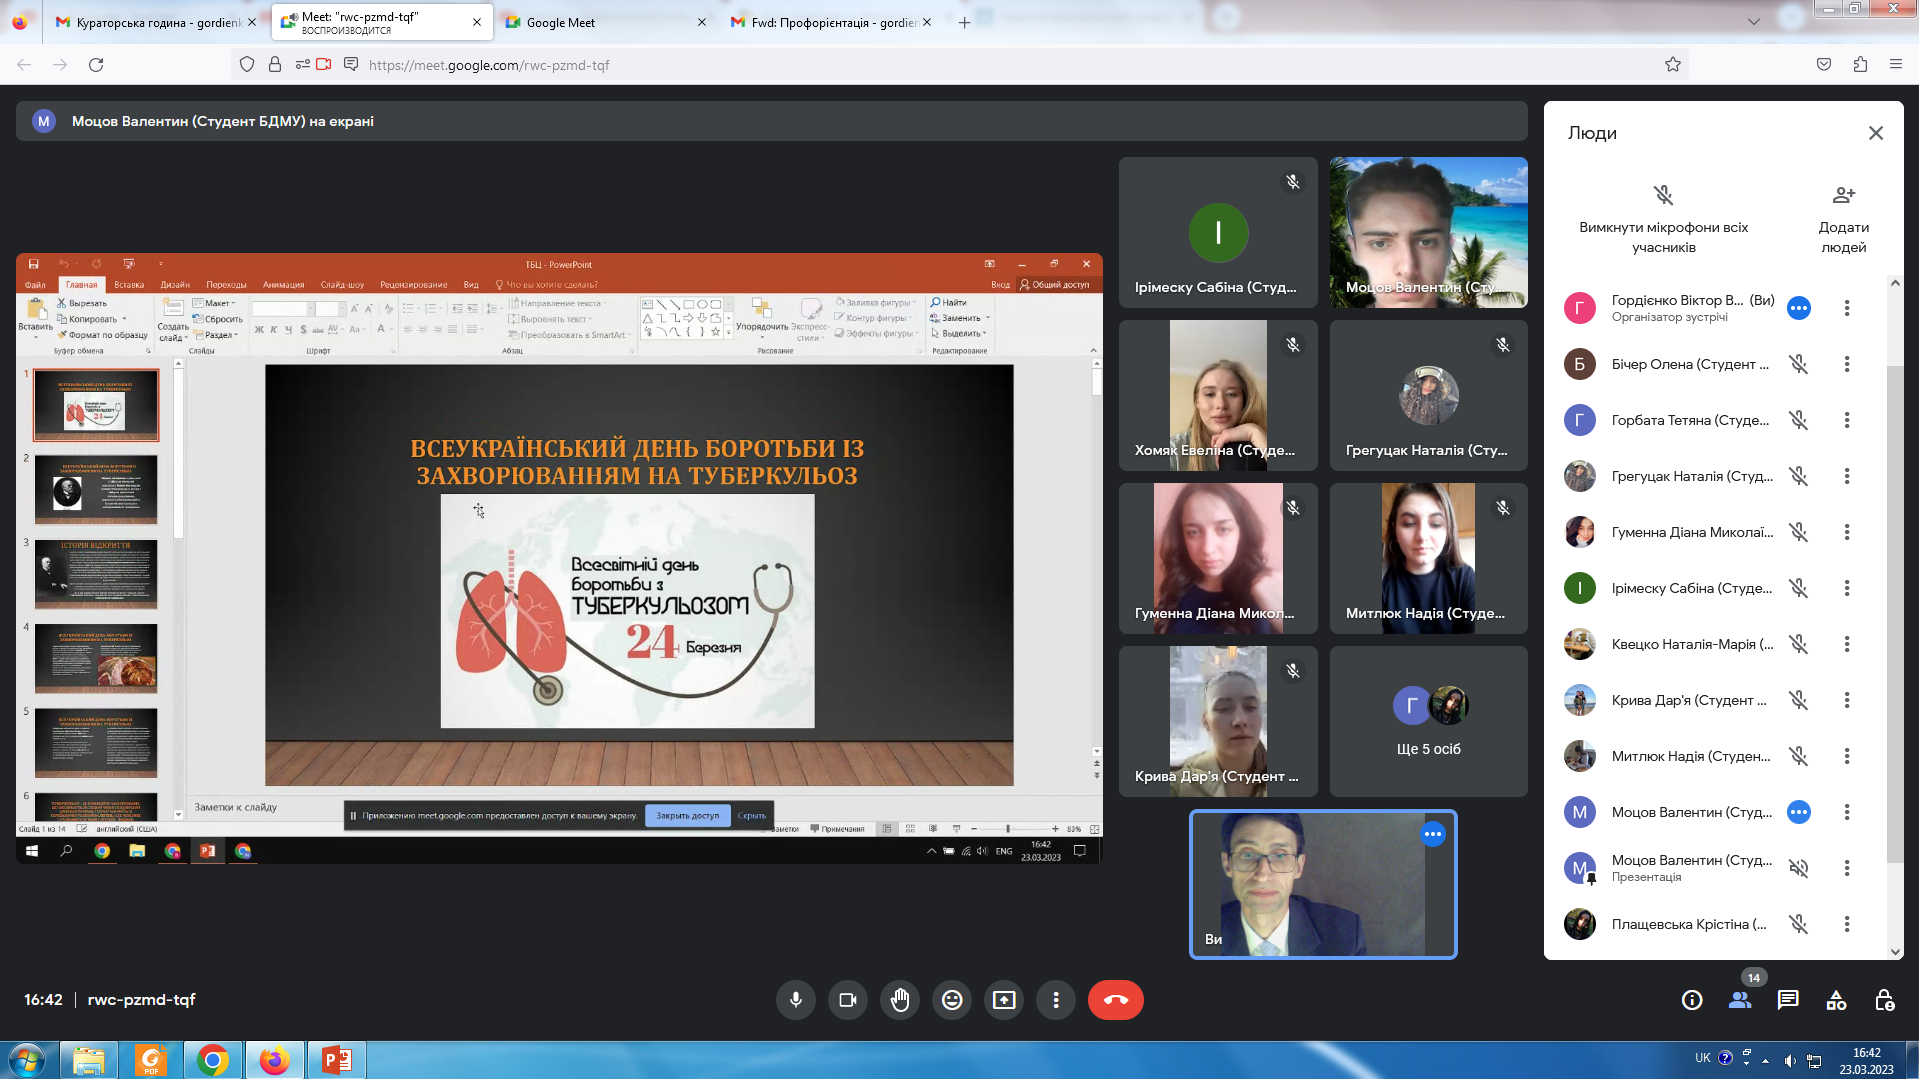The height and width of the screenshot is (1079, 1919).
Task: Open Chrome from Windows taskbar
Action: [x=212, y=1060]
